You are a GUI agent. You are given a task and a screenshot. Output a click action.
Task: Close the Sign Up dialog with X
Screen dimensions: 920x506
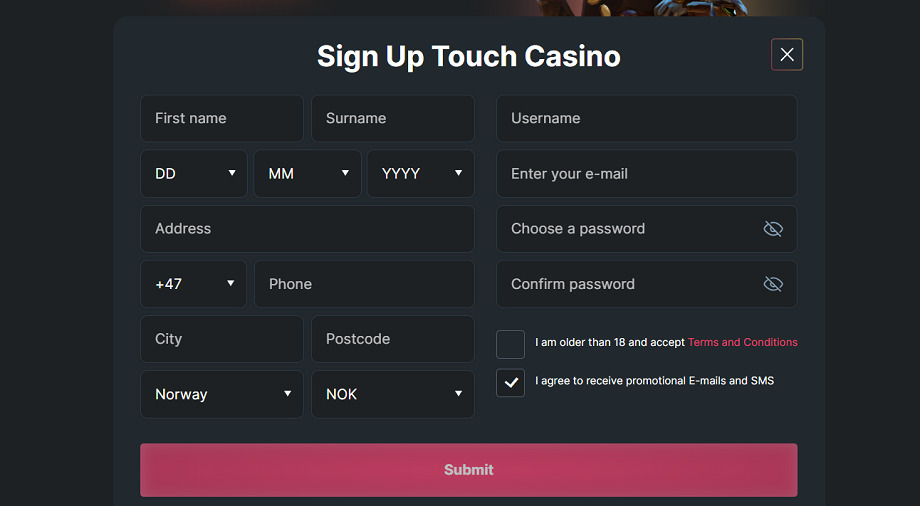[787, 55]
